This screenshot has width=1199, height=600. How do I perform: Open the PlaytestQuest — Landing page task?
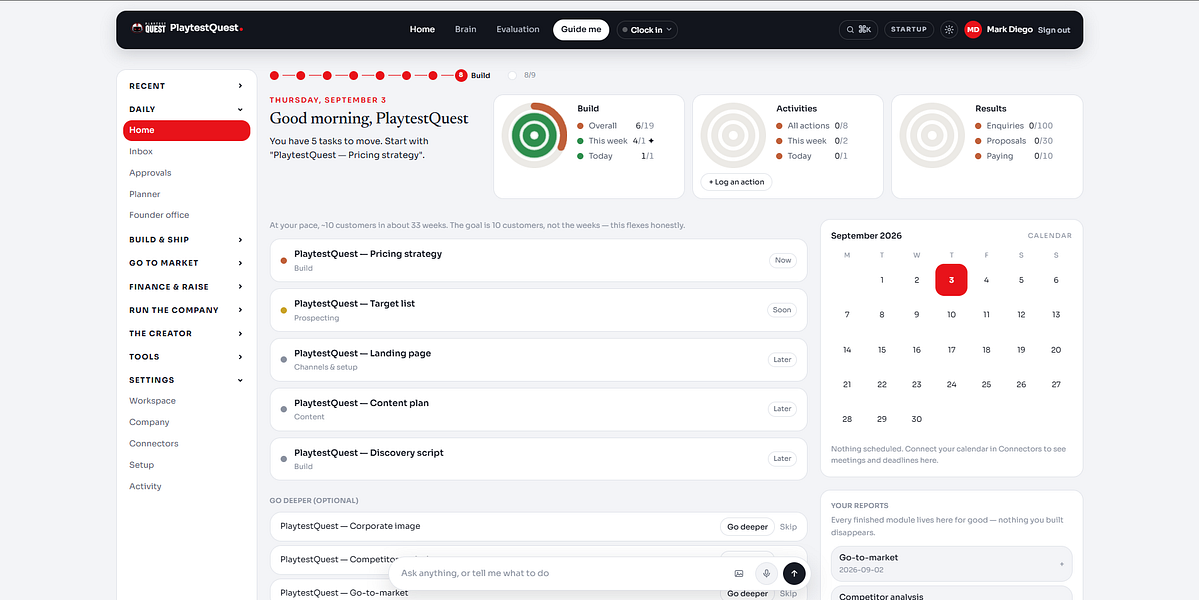click(538, 360)
